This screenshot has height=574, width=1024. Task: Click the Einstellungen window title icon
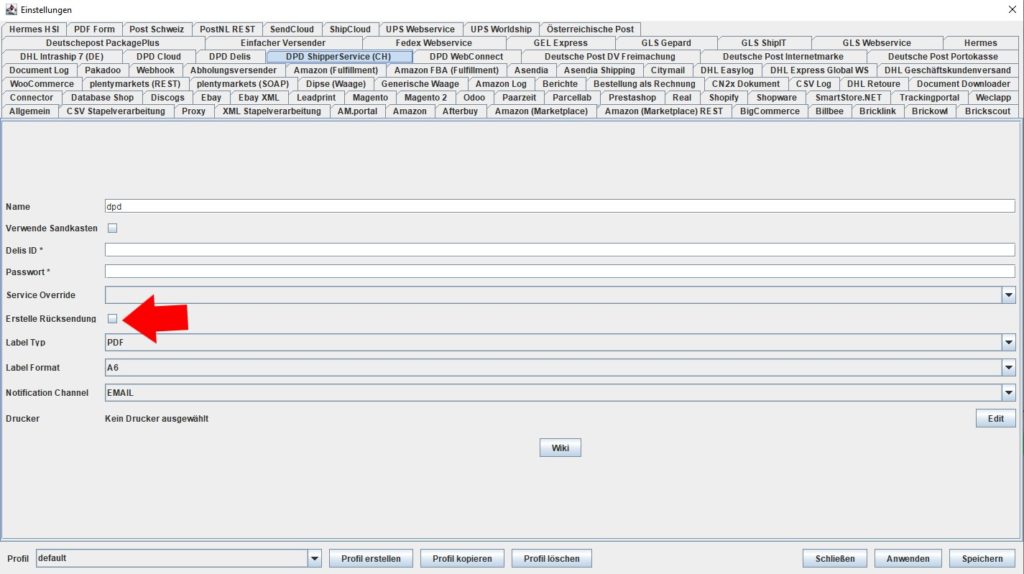tap(11, 9)
